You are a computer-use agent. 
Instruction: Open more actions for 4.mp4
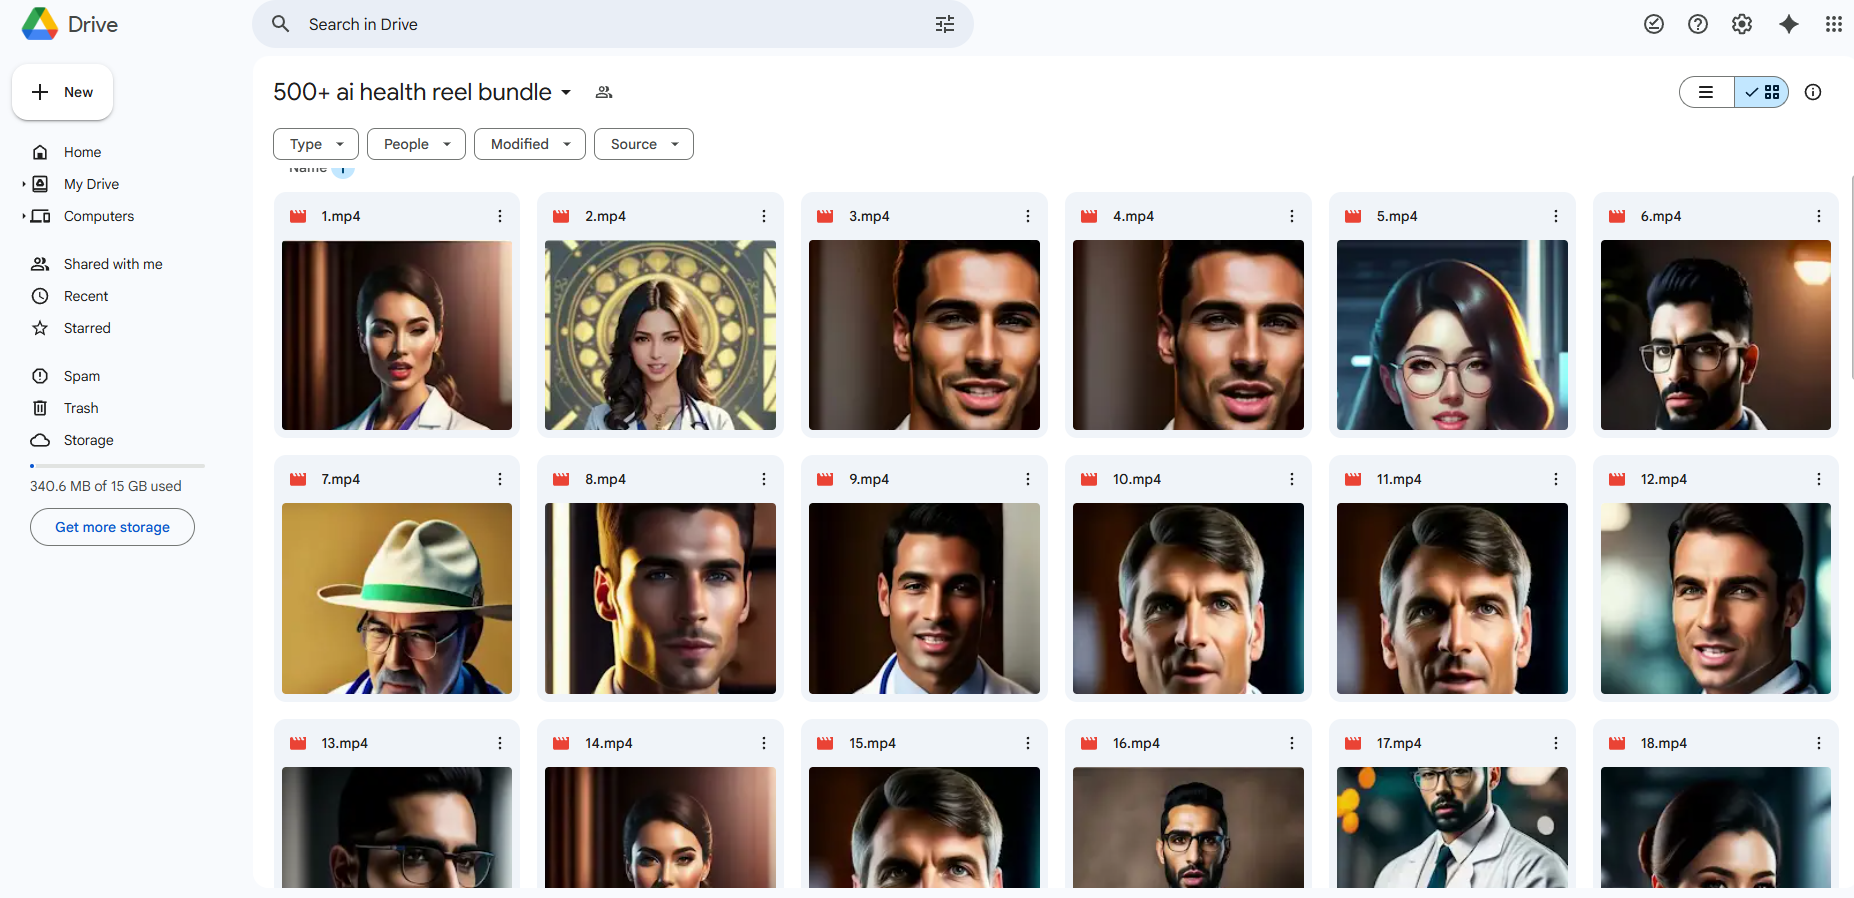[1292, 216]
